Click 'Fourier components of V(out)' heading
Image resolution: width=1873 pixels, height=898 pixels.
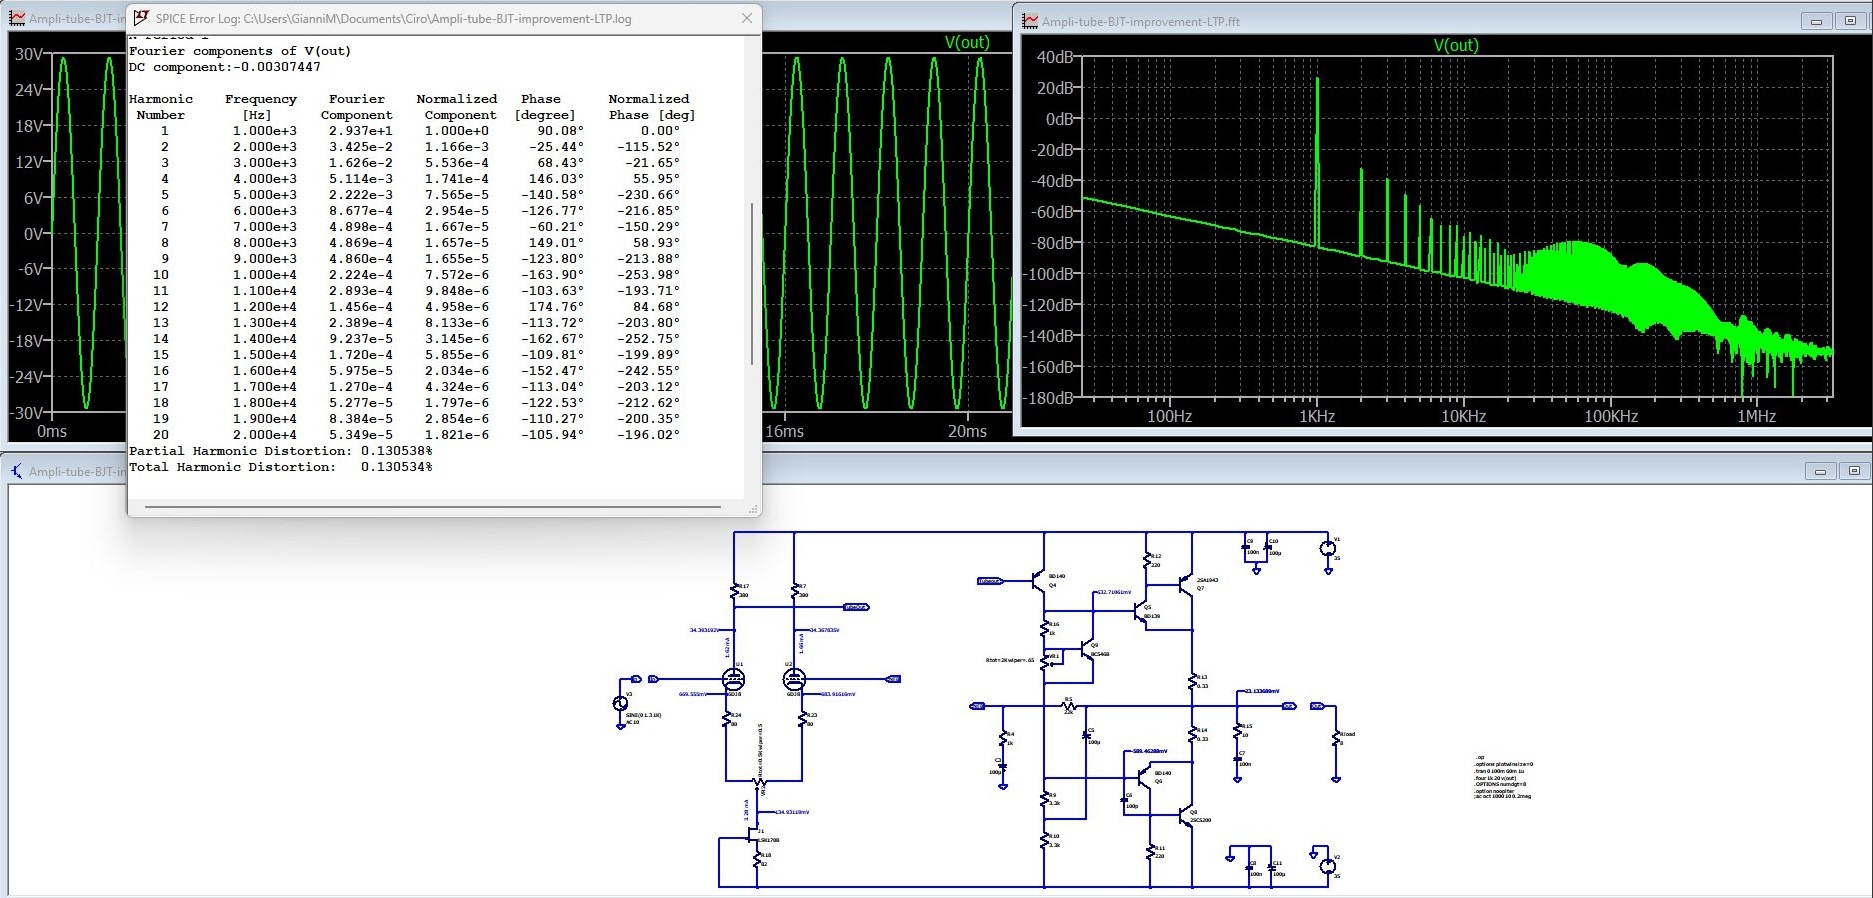coord(240,51)
